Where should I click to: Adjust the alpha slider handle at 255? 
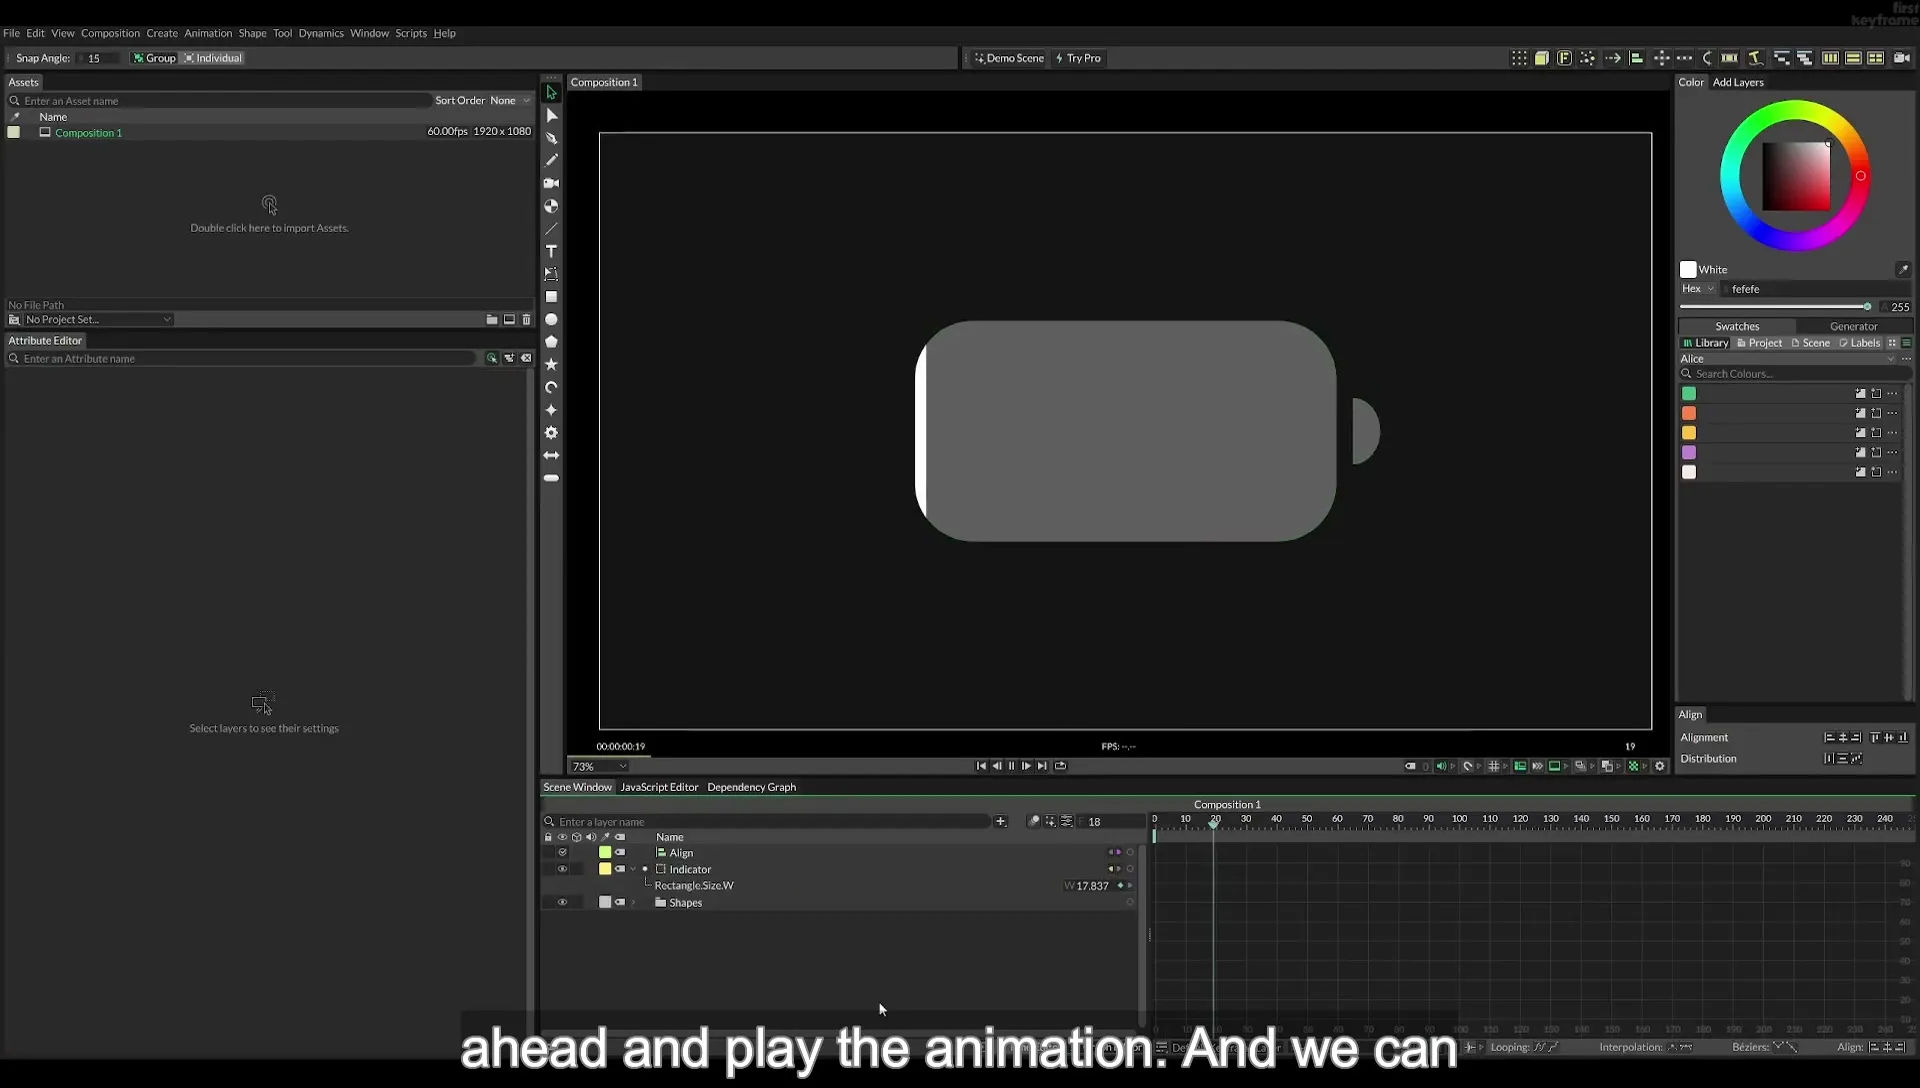click(x=1867, y=307)
